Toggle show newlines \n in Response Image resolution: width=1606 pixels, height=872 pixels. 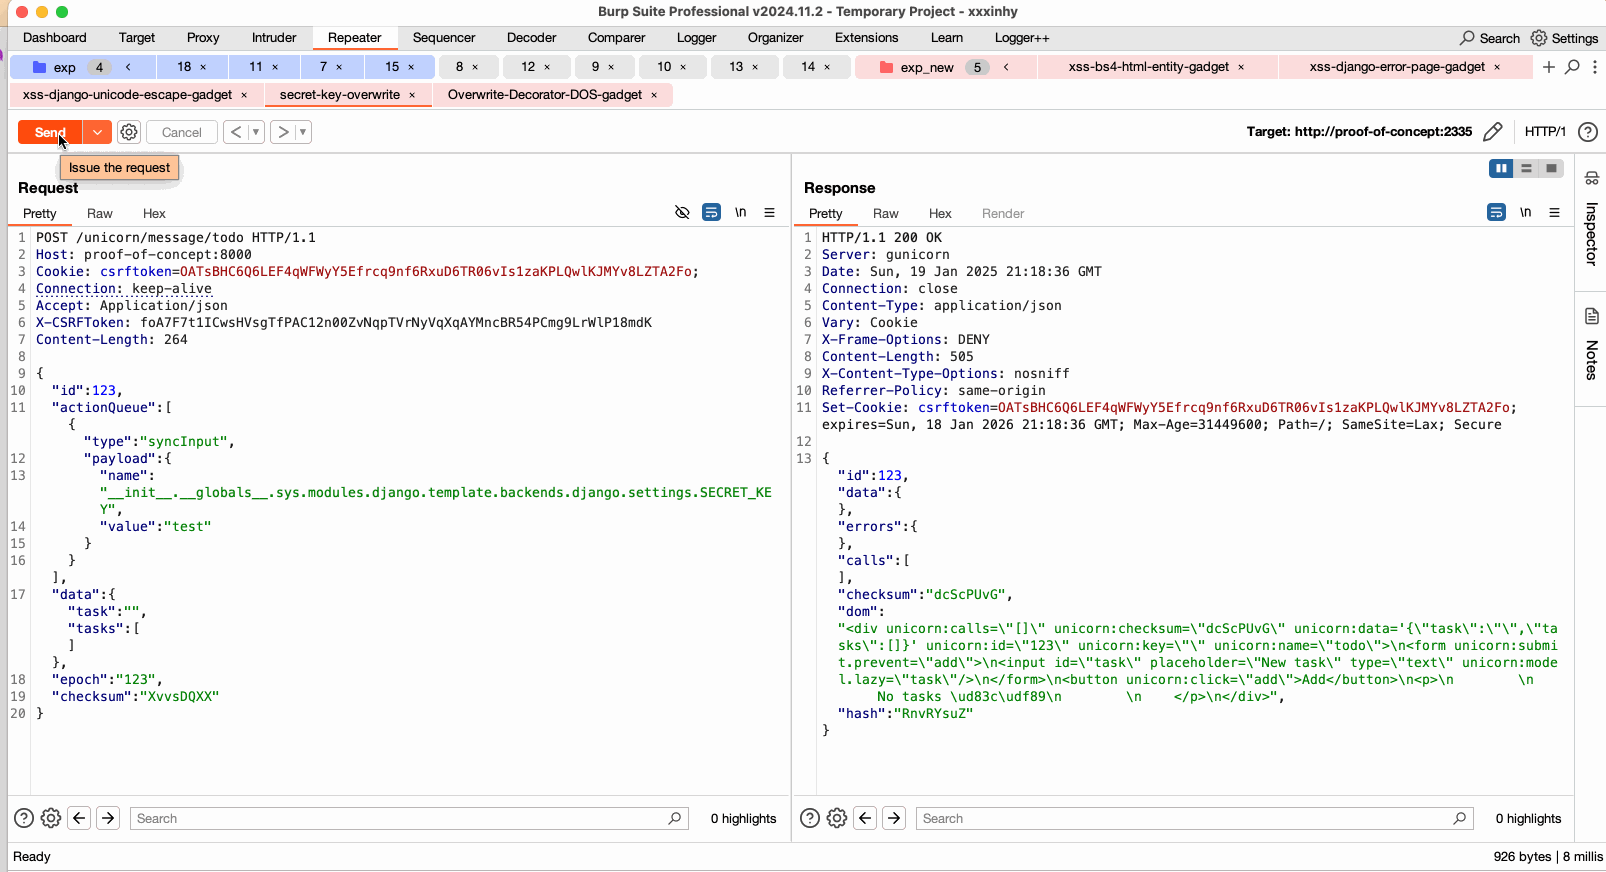tap(1526, 212)
